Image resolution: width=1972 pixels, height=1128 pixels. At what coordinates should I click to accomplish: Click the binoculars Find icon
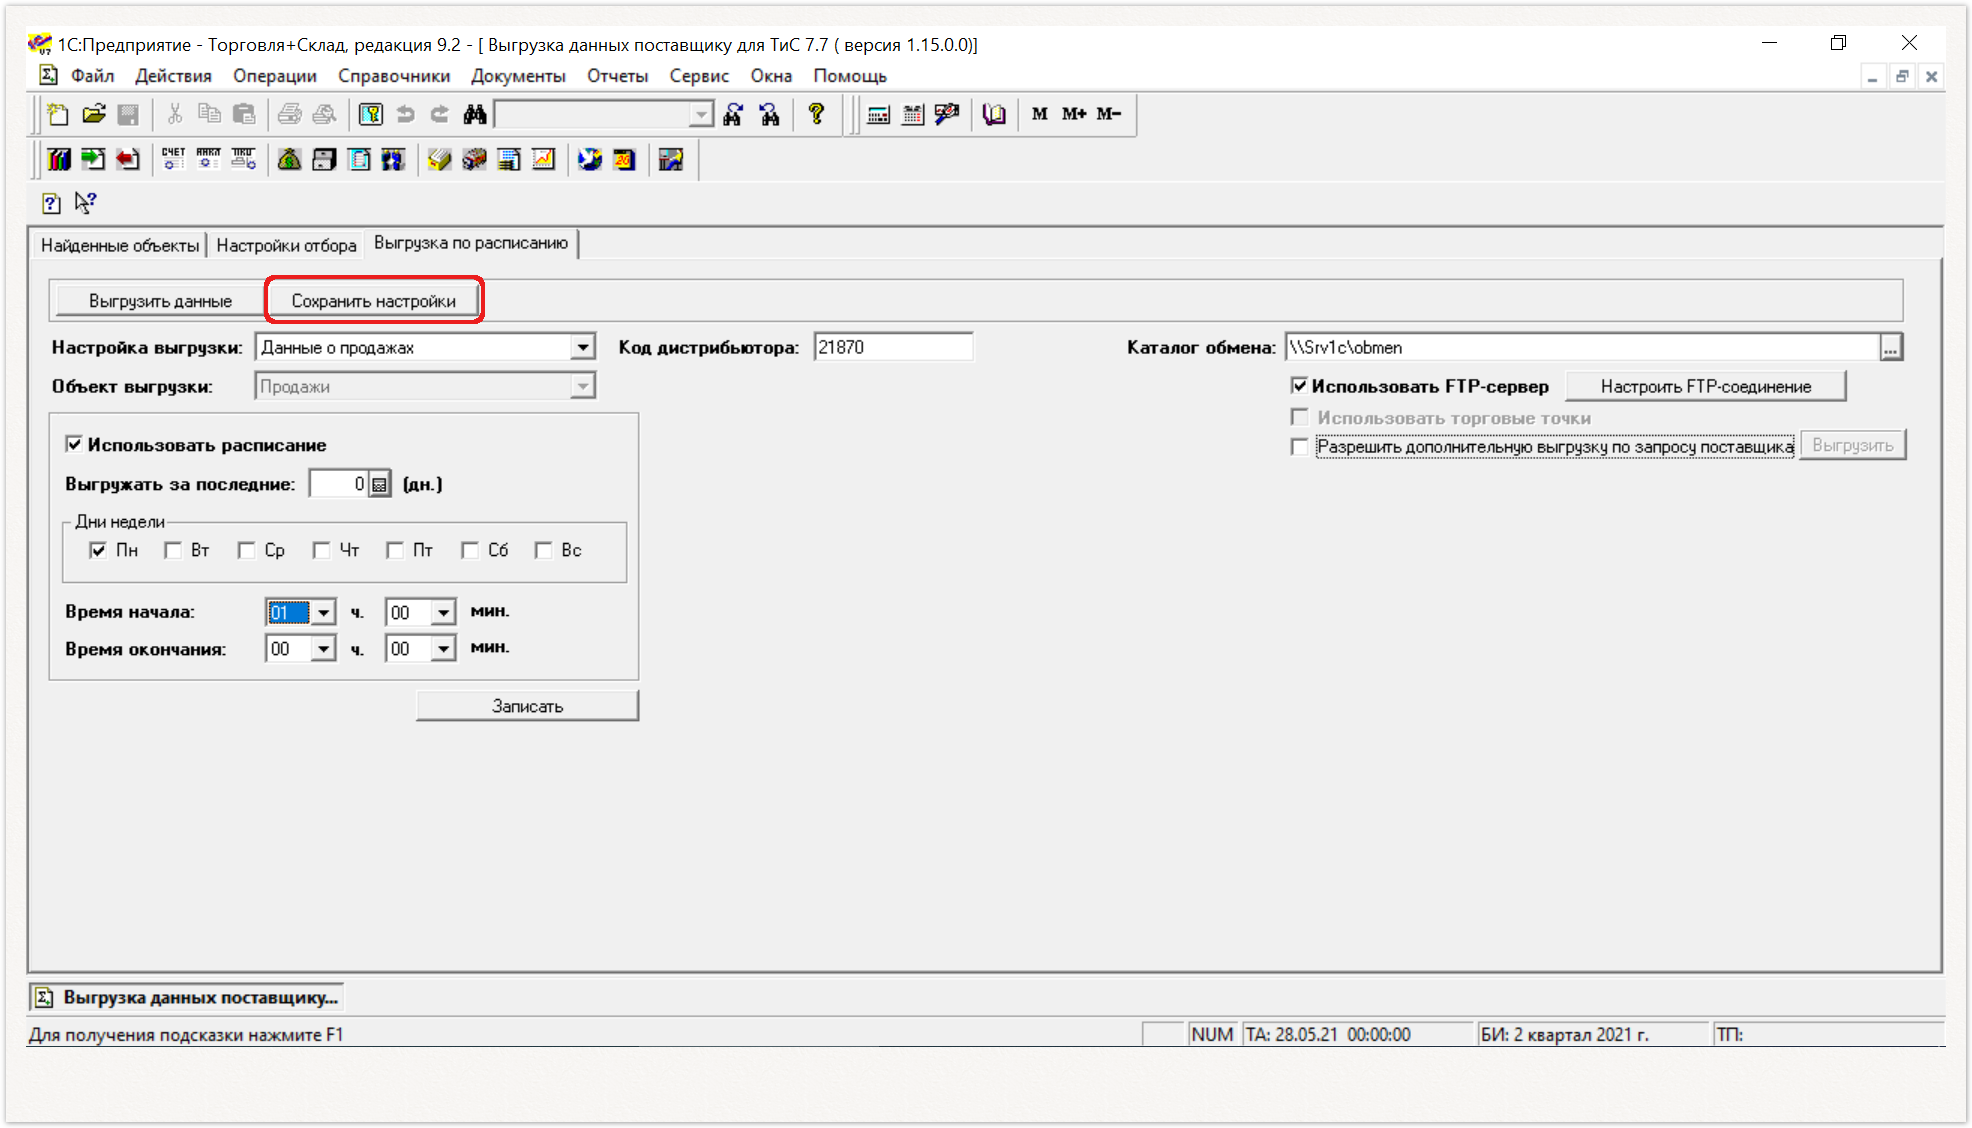tap(475, 114)
